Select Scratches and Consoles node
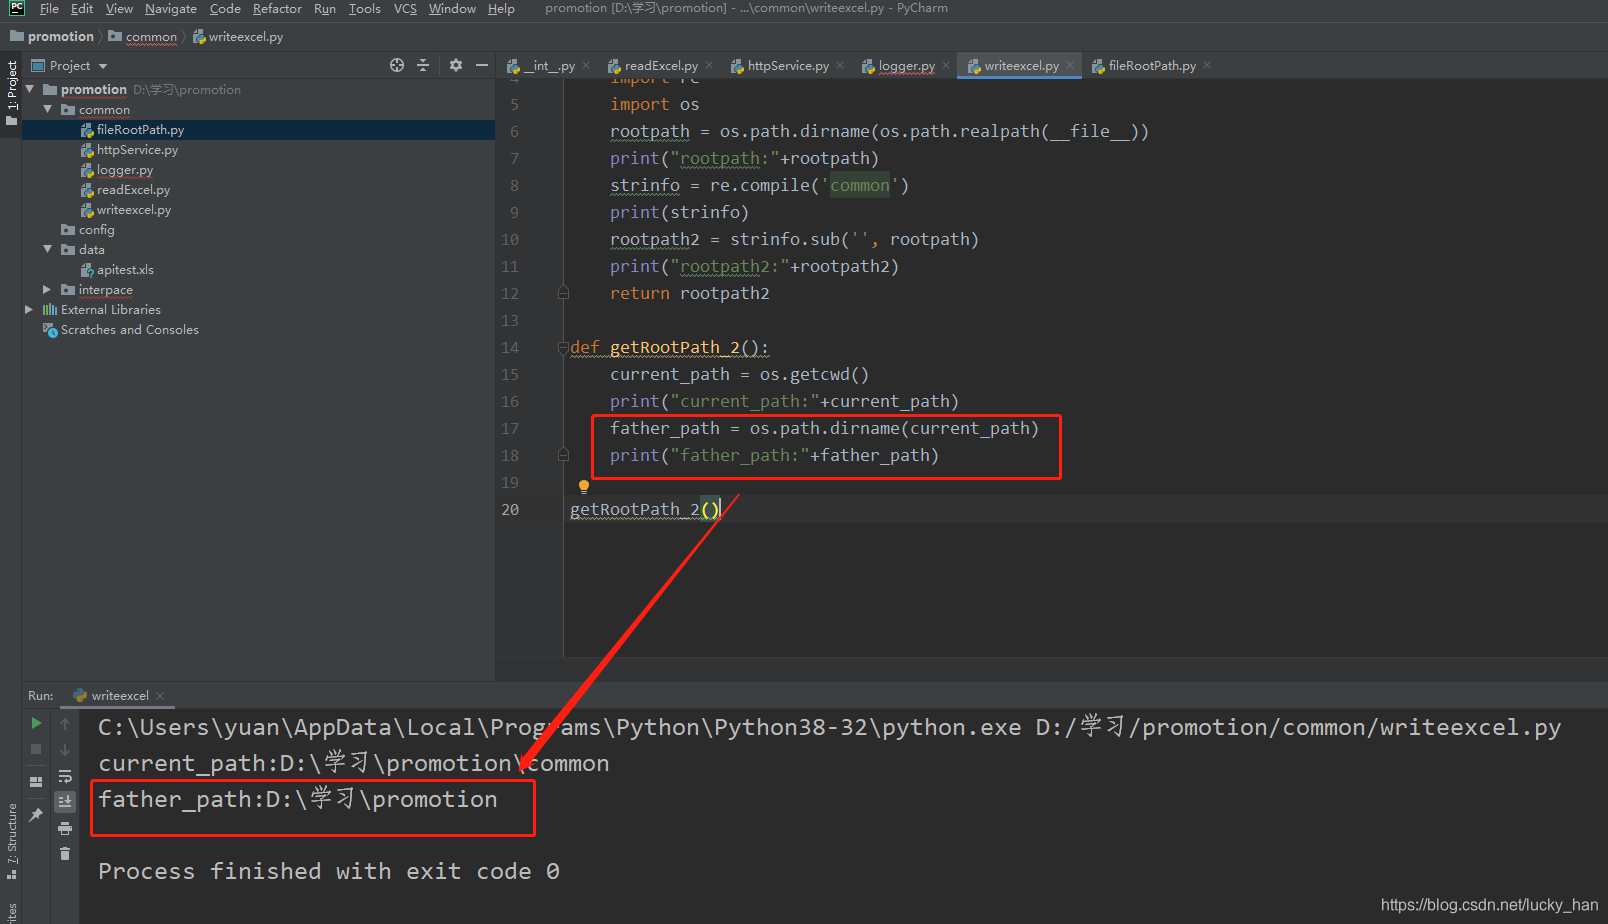The height and width of the screenshot is (924, 1608). click(x=121, y=330)
